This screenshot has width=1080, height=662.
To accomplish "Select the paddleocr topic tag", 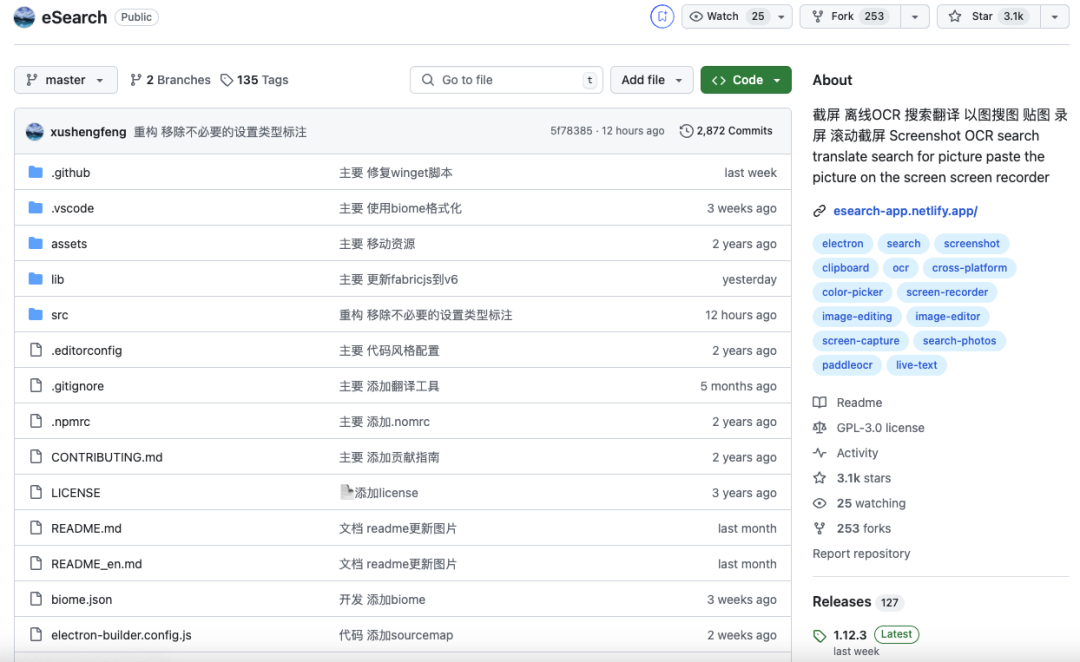I will (847, 365).
